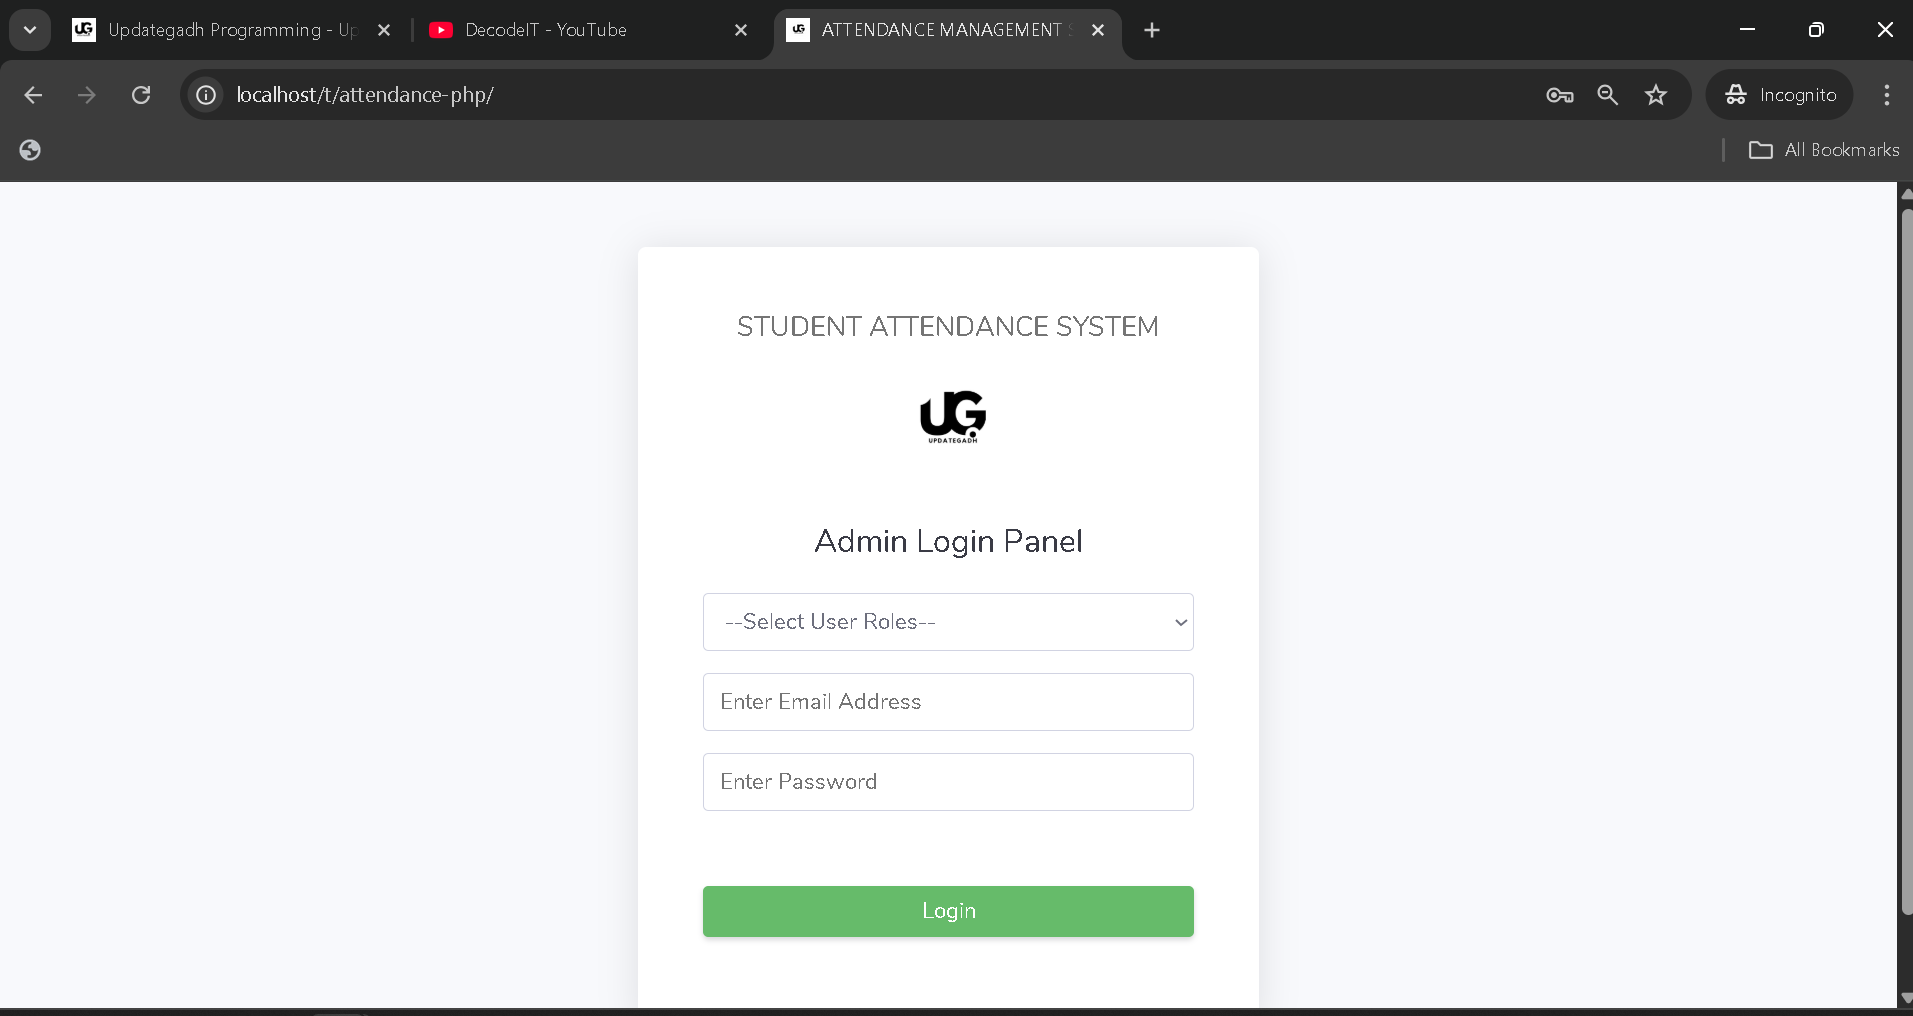Click the Incognito indicator button

1780,95
